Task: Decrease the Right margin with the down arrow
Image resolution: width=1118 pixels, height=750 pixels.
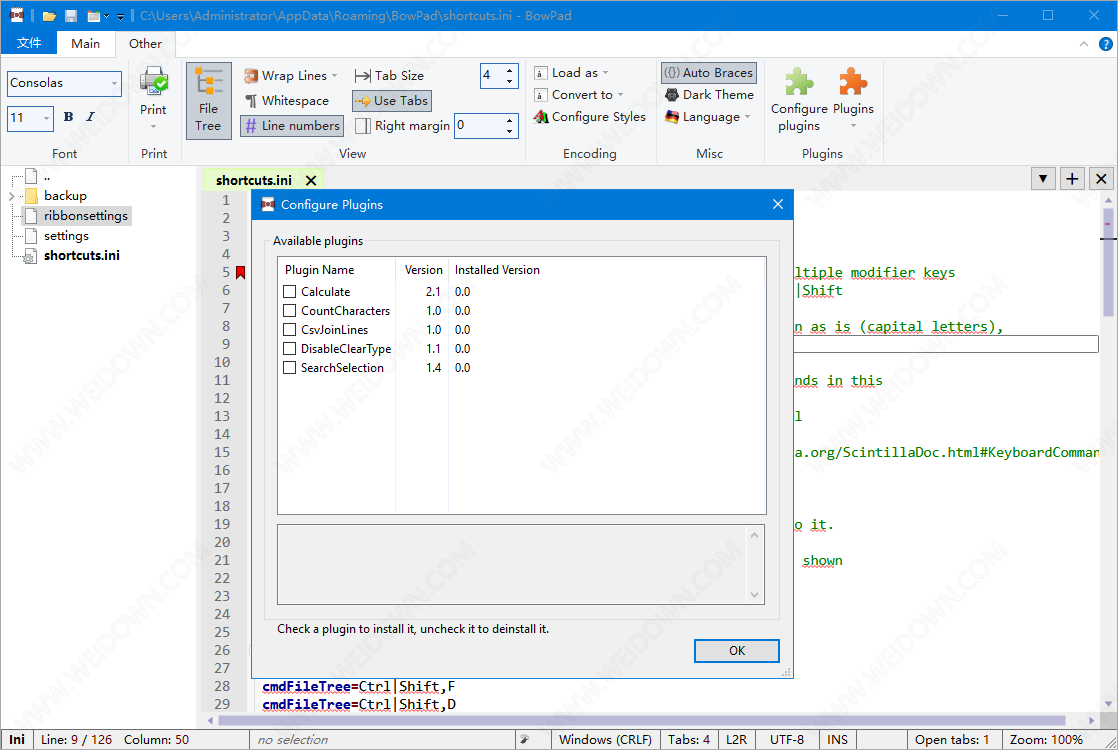Action: click(509, 132)
